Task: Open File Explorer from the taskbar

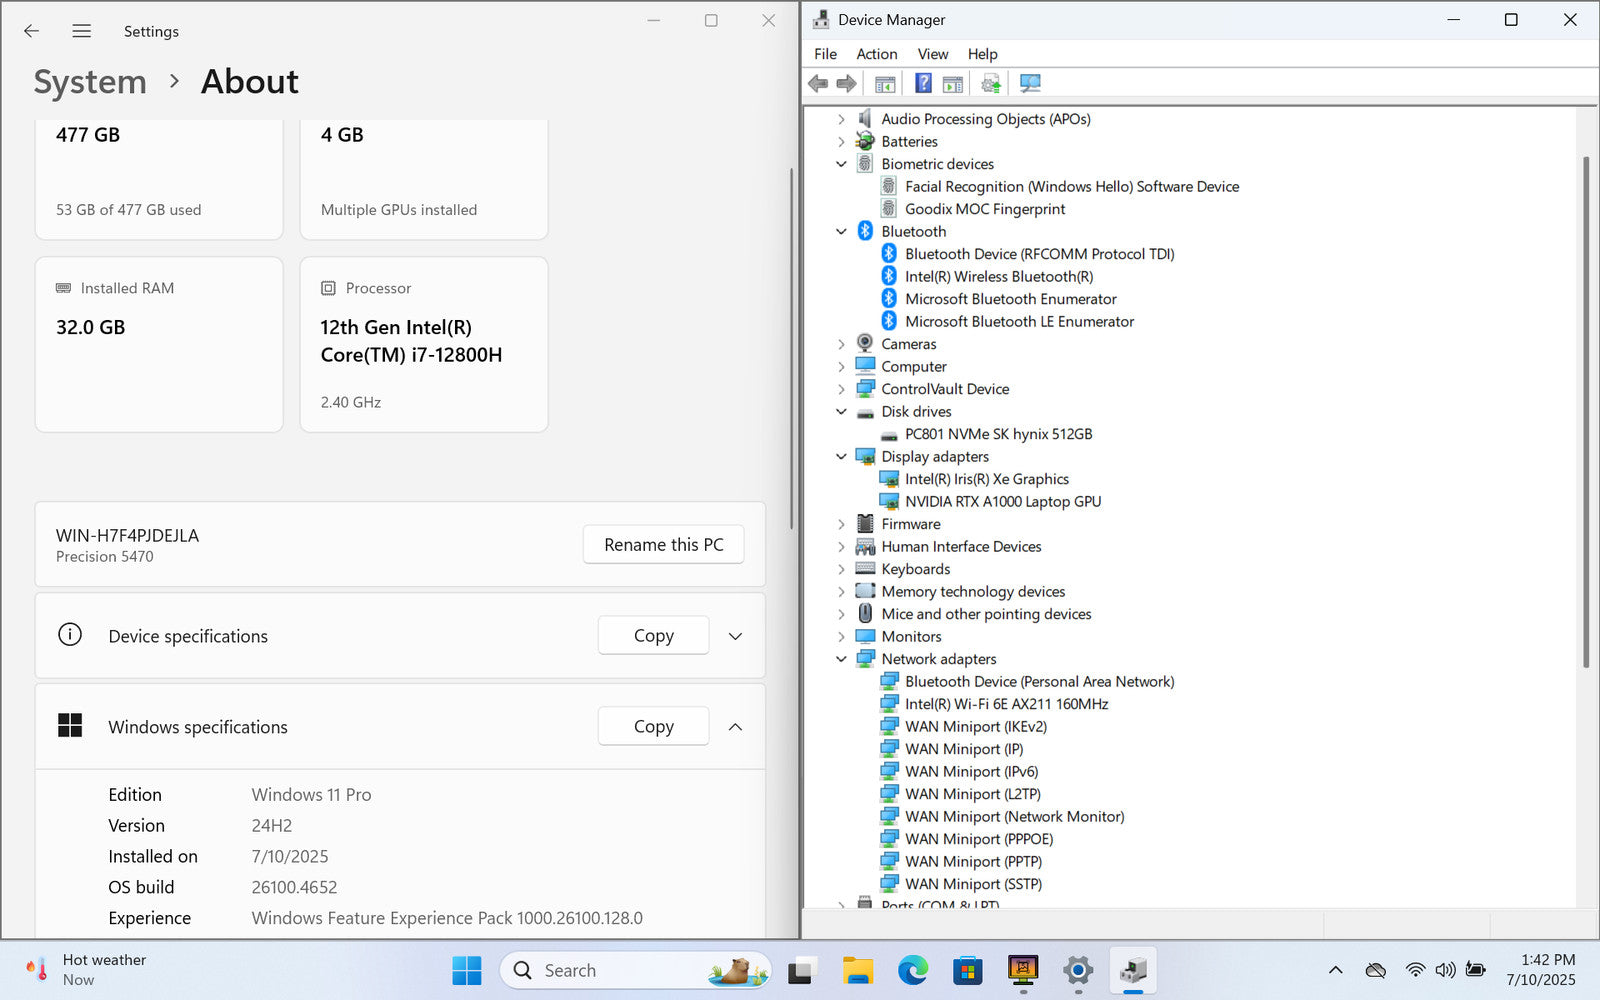Action: coord(857,970)
